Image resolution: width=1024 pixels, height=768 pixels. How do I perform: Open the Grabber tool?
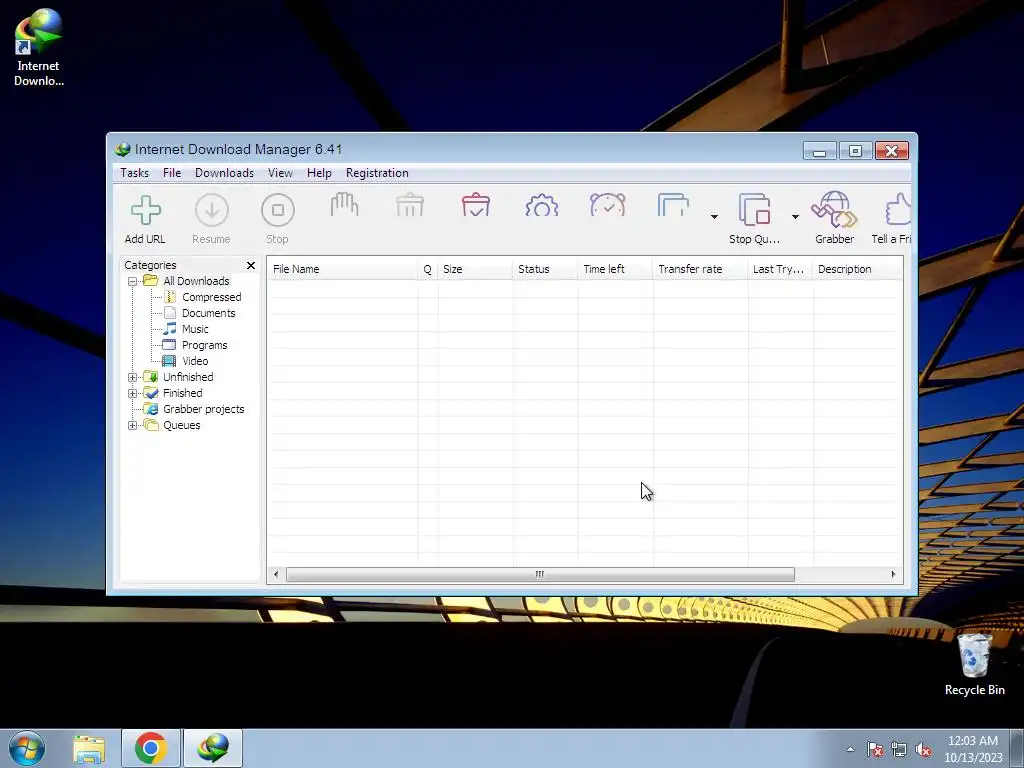(x=834, y=219)
